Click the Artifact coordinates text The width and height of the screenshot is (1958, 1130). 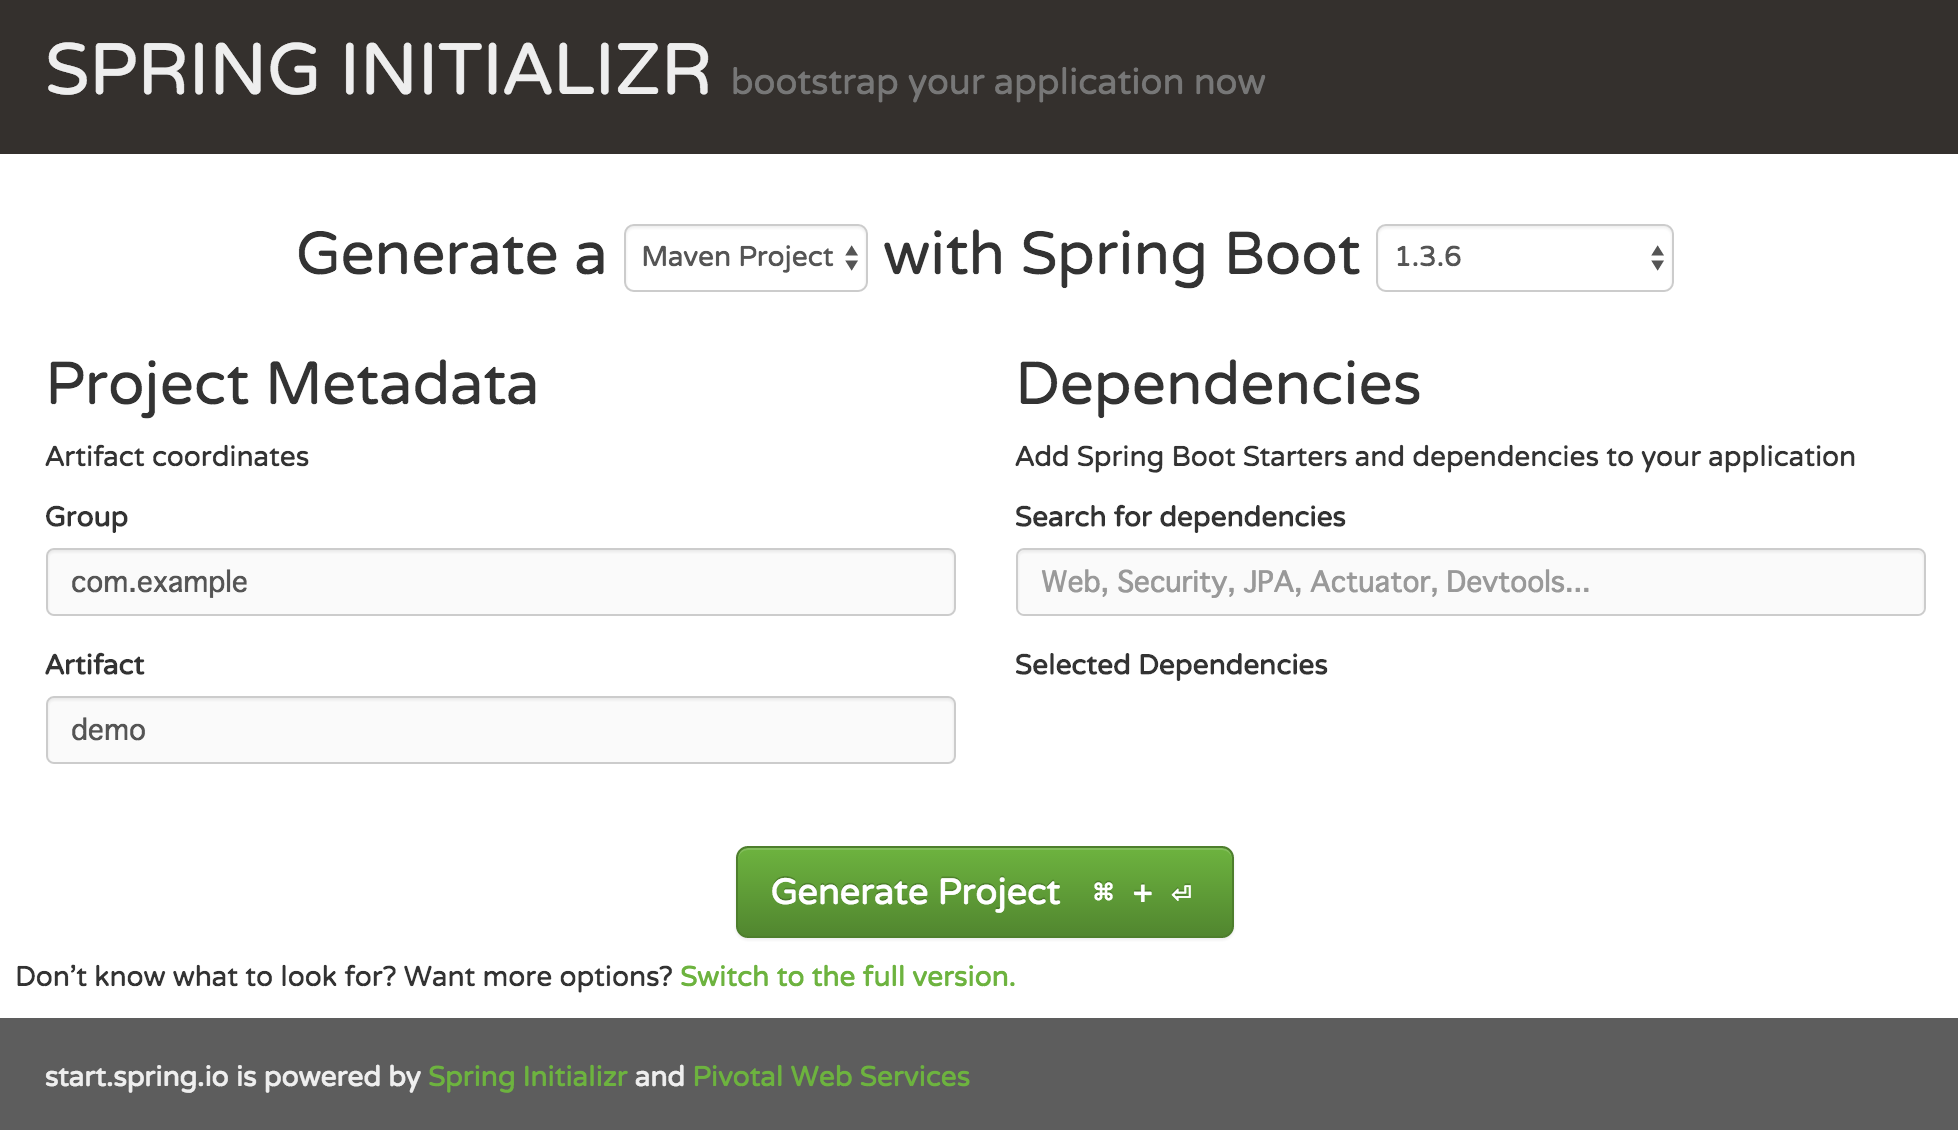pyautogui.click(x=177, y=457)
